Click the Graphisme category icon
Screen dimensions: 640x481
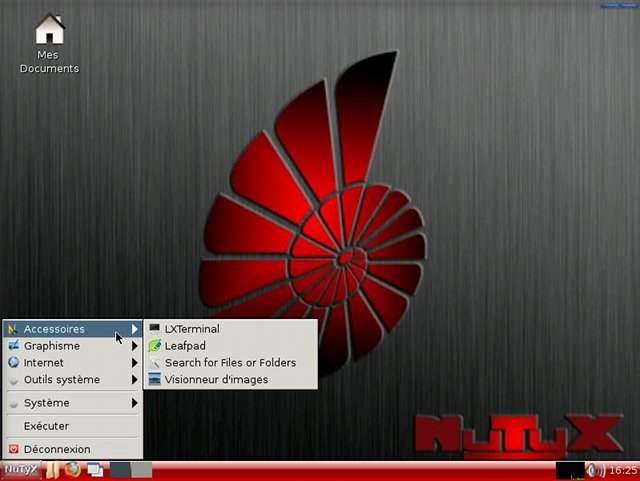[x=13, y=345]
